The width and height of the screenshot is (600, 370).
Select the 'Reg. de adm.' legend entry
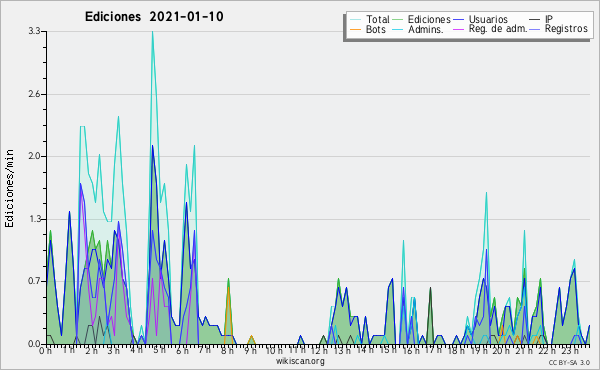(x=498, y=29)
